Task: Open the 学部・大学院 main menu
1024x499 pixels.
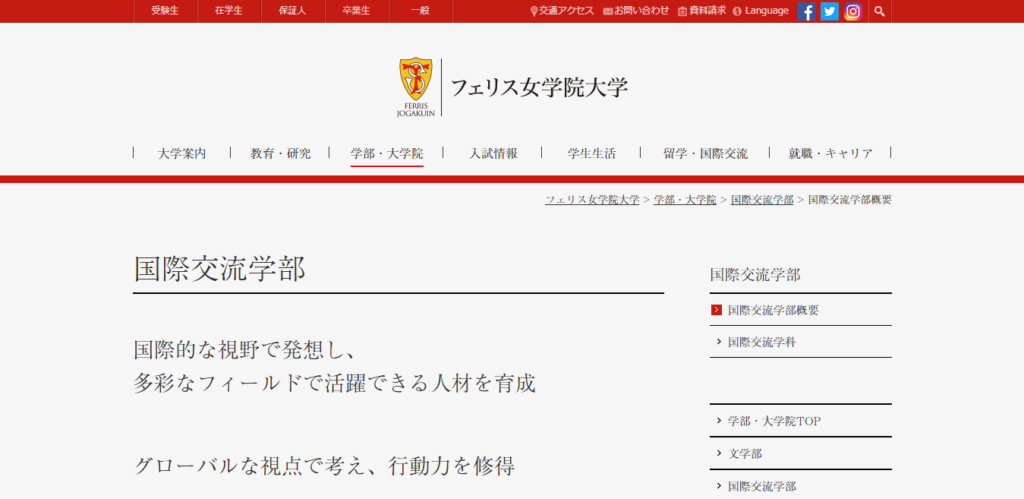Action: pyautogui.click(x=387, y=153)
